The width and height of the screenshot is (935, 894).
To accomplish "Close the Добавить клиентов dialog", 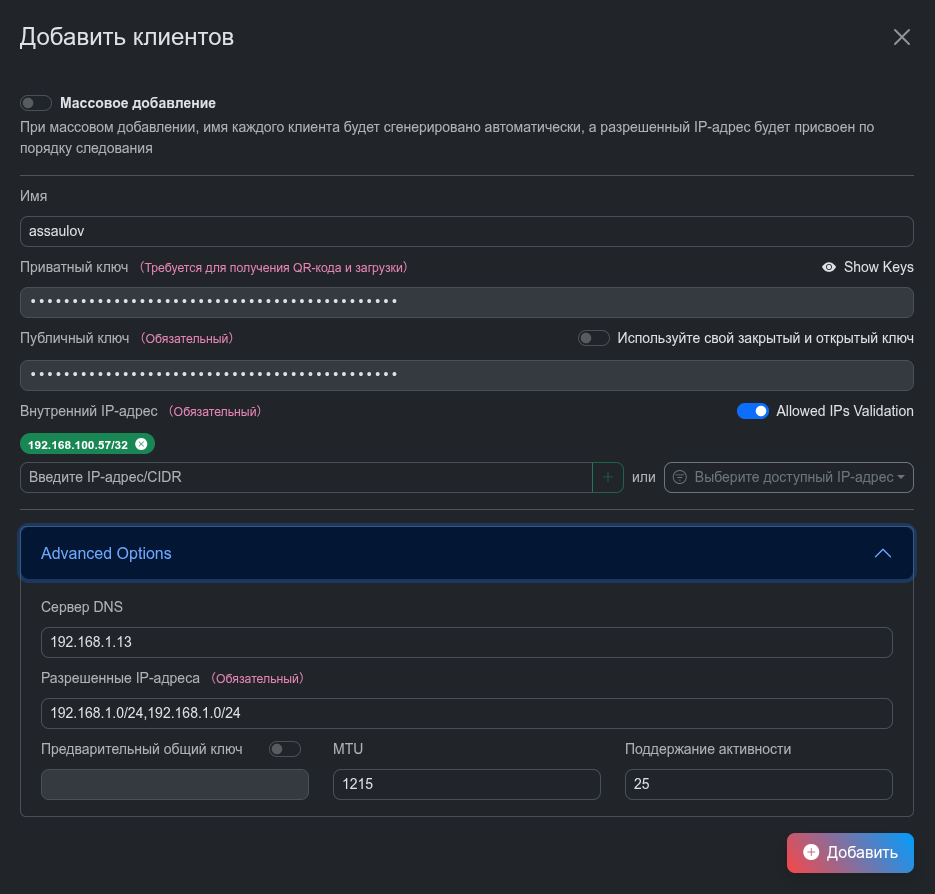I will [901, 38].
